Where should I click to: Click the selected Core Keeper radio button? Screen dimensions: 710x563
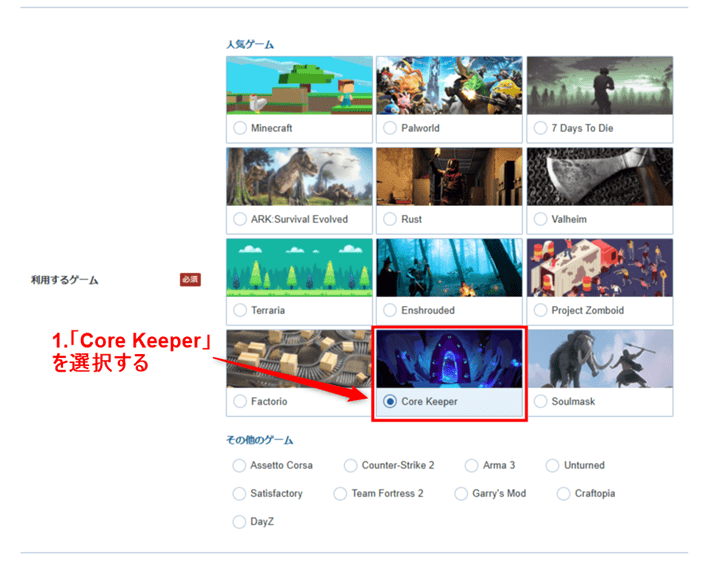pos(390,401)
